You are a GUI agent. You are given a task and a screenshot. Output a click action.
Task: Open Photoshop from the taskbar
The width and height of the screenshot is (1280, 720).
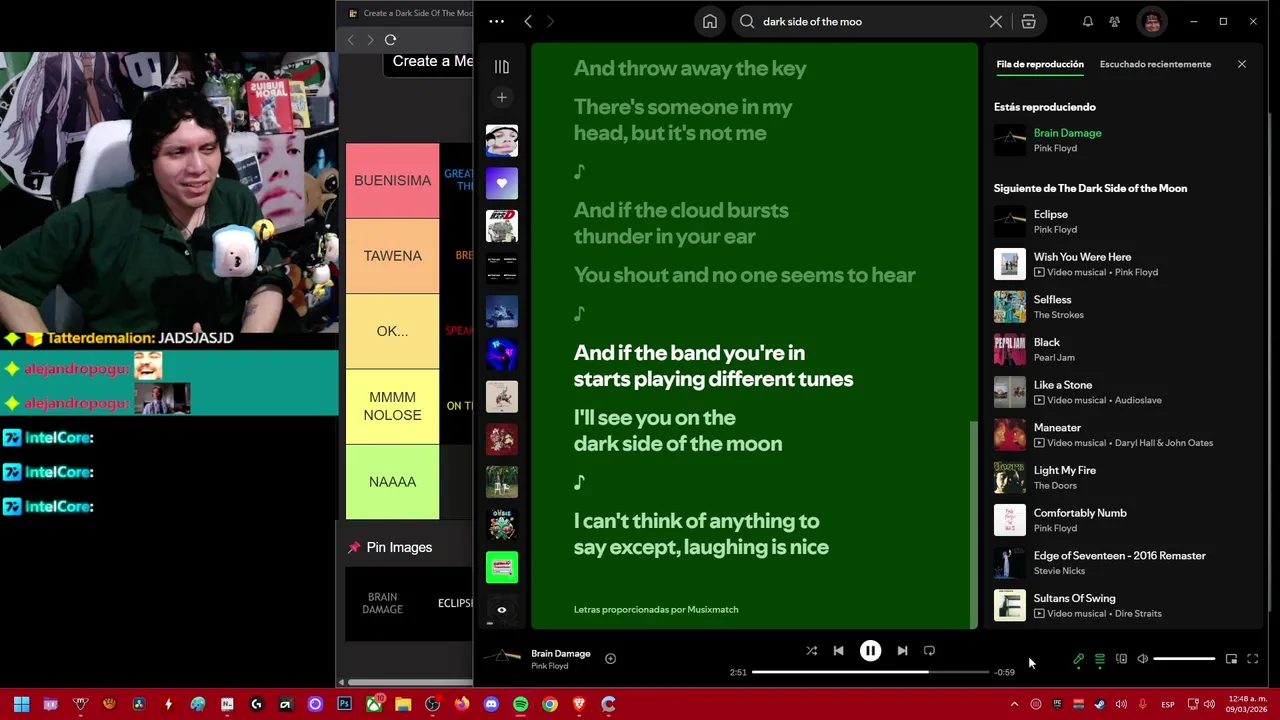pyautogui.click(x=344, y=704)
